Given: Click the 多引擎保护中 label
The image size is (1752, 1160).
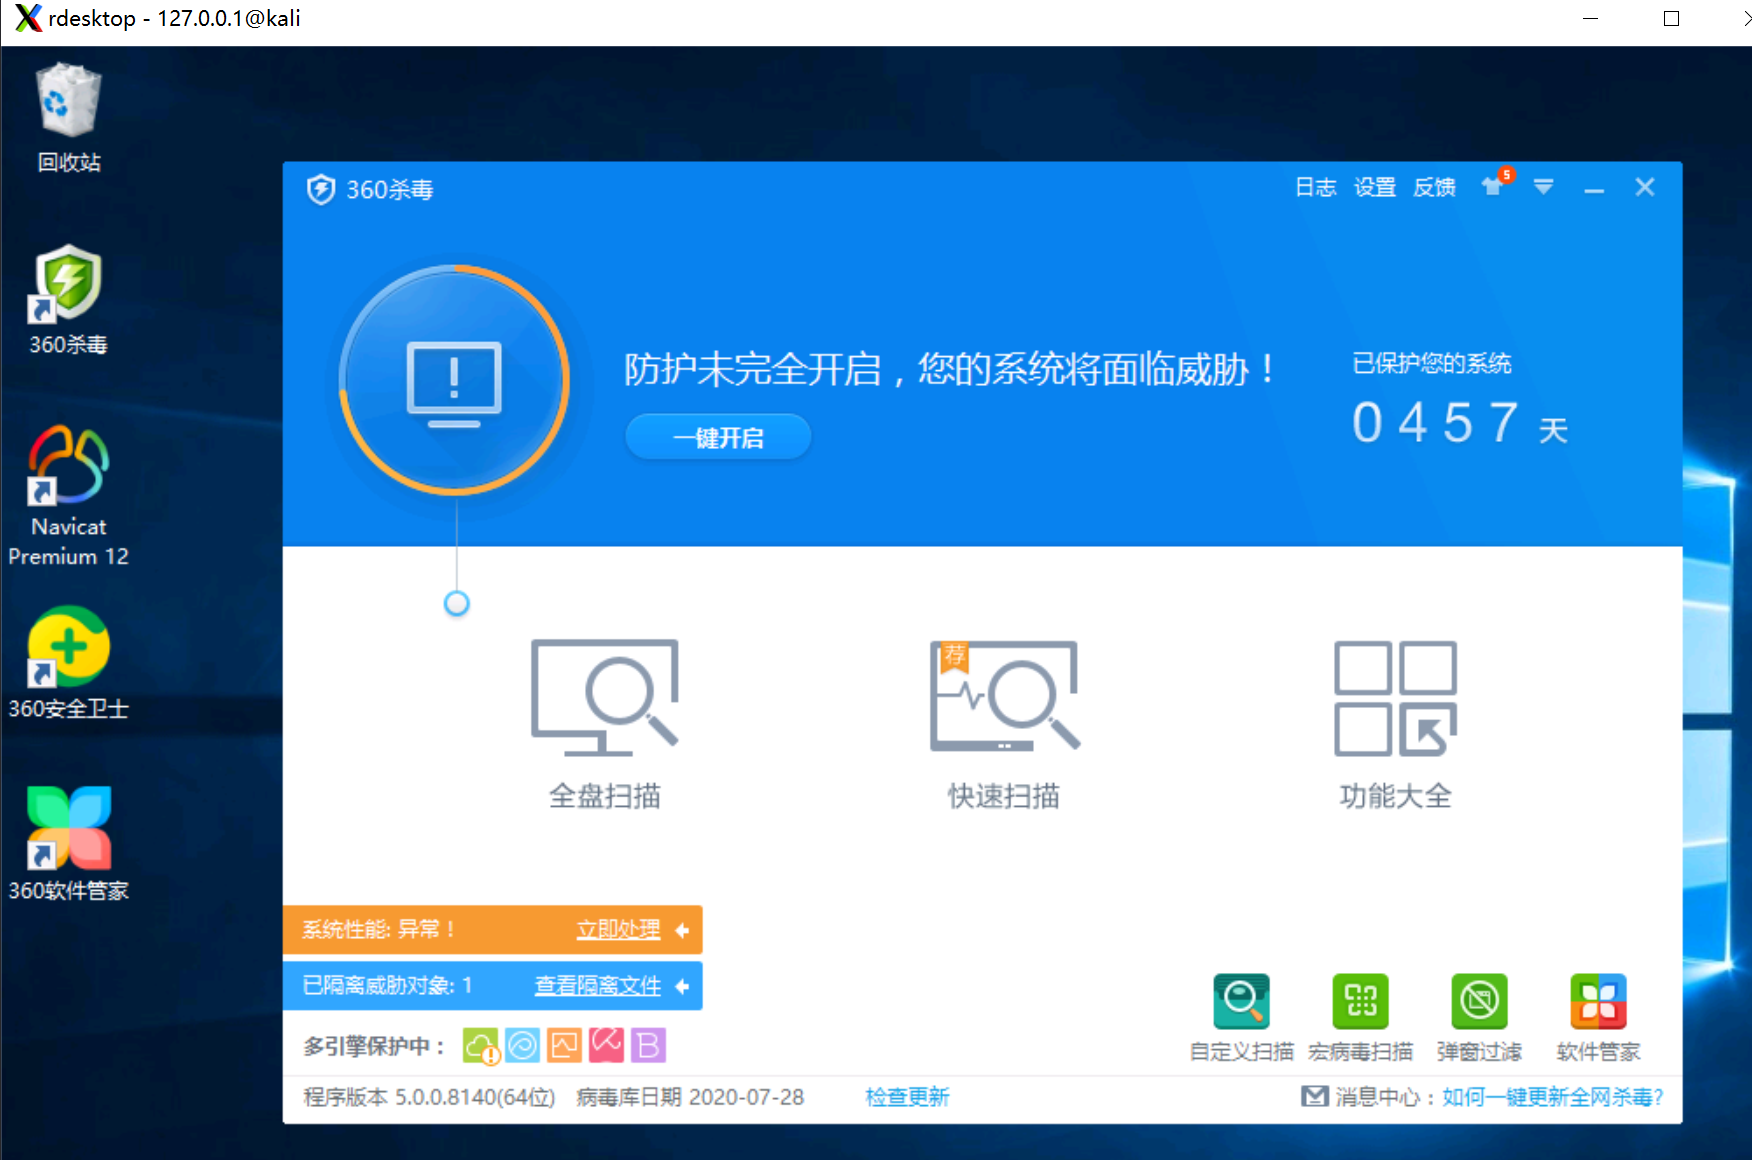Looking at the screenshot, I should coord(373,1046).
